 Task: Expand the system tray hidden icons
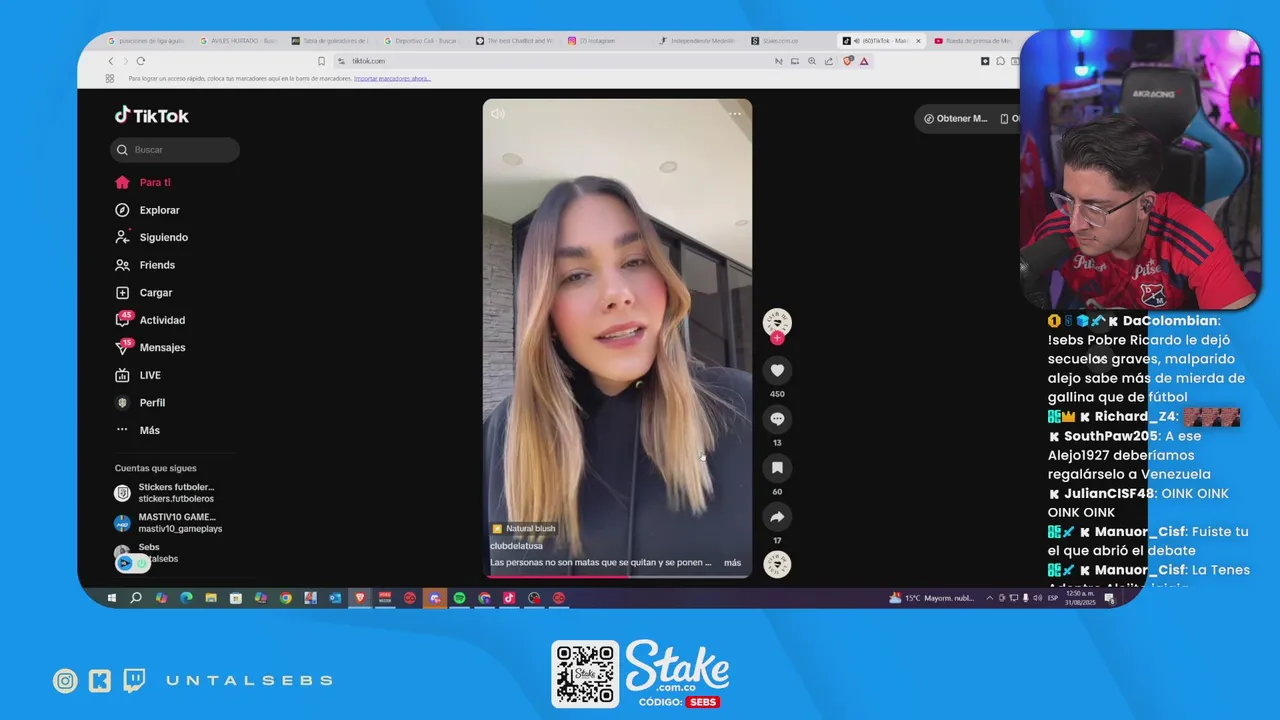[x=990, y=598]
